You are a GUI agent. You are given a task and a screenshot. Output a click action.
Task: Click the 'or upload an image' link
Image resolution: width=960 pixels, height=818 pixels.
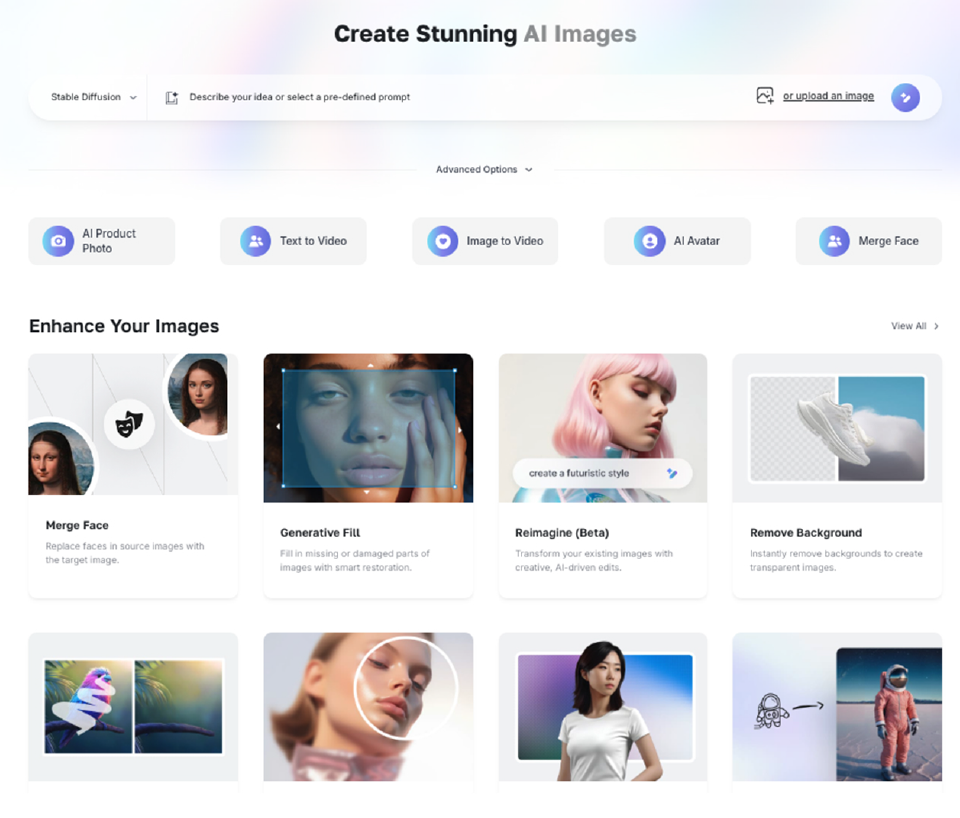coord(828,96)
